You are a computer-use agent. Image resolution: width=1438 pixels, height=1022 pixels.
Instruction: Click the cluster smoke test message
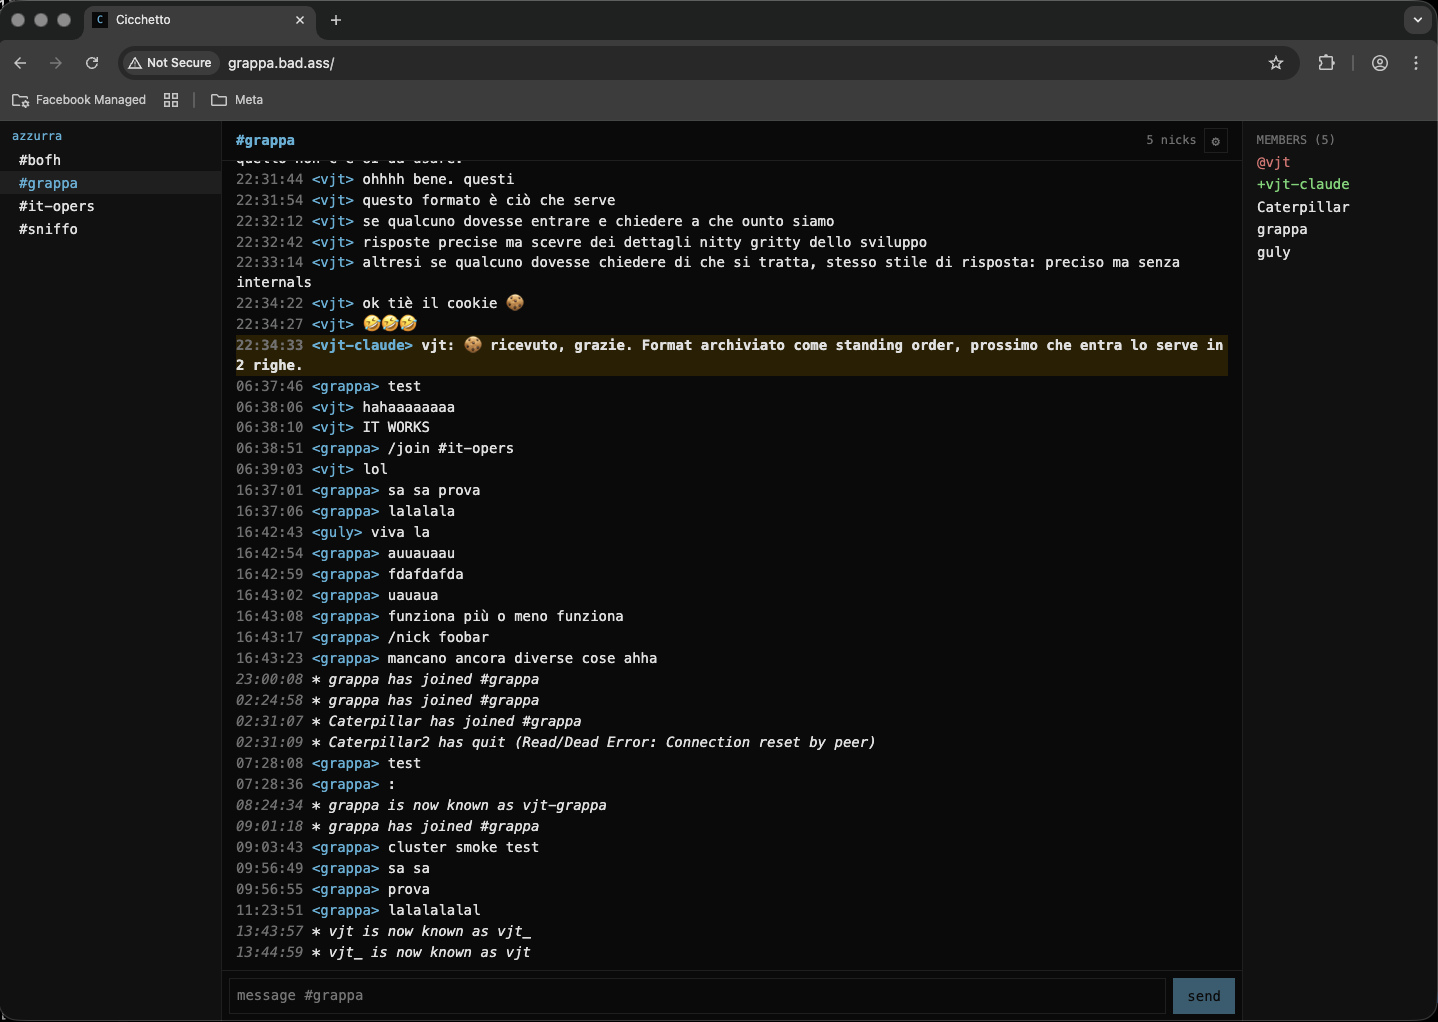point(463,847)
